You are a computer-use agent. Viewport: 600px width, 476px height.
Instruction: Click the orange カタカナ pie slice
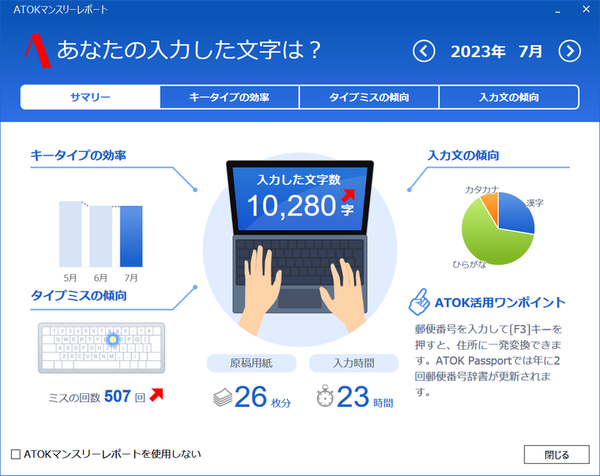[x=491, y=205]
